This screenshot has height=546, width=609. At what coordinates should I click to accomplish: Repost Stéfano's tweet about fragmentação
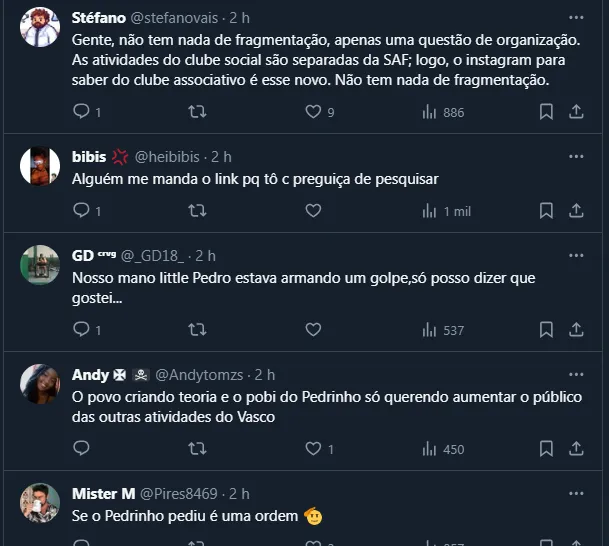198,112
